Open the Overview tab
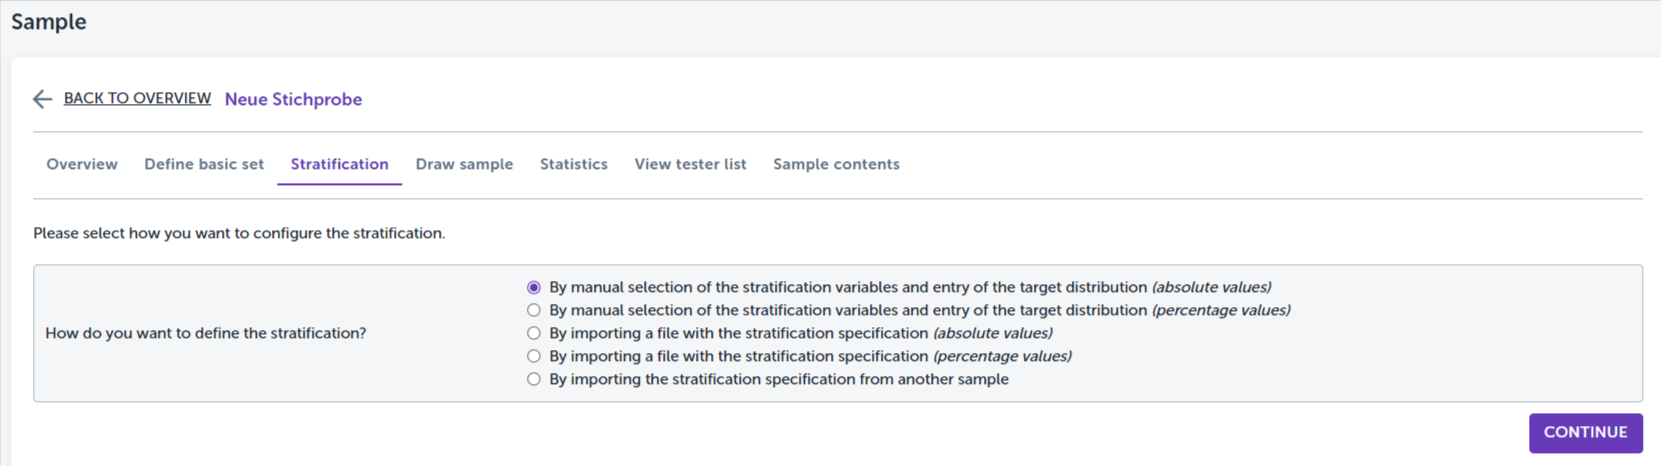The width and height of the screenshot is (1661, 466). (x=82, y=164)
